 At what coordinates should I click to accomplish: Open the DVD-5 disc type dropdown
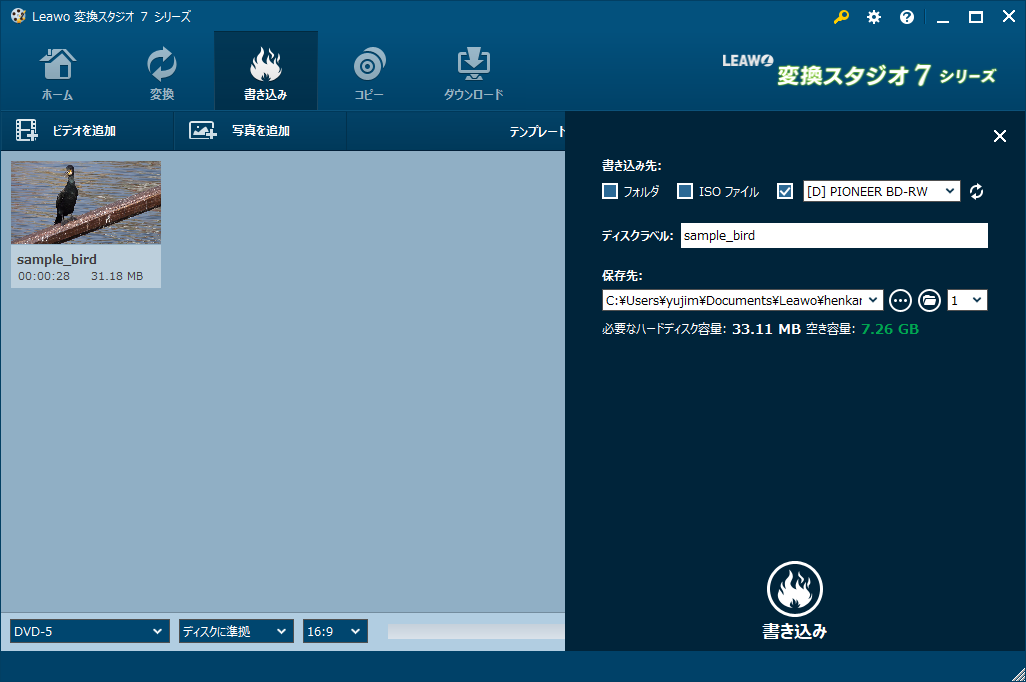click(x=89, y=631)
